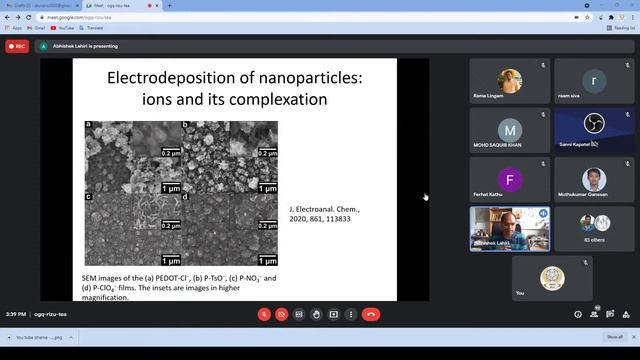This screenshot has height=360, width=640.
Task: Select the Ferhat Kathu participant tile
Action: point(509,180)
